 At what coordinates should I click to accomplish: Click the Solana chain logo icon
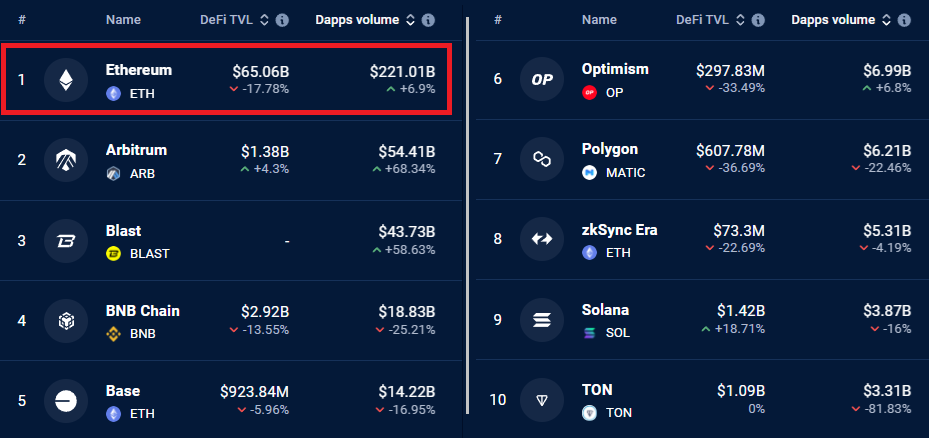pos(542,320)
